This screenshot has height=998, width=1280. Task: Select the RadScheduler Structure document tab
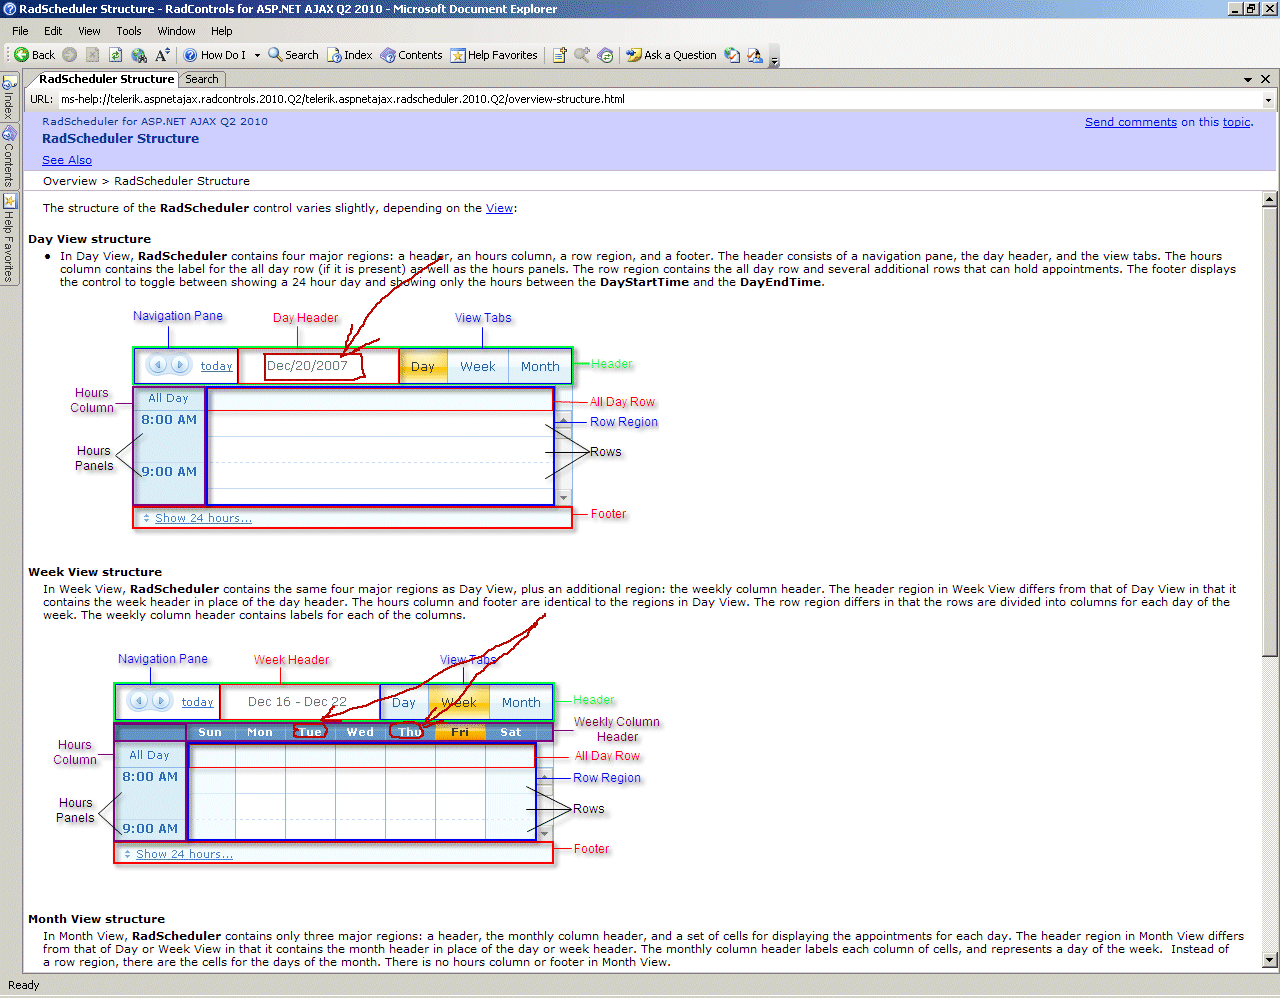point(106,79)
